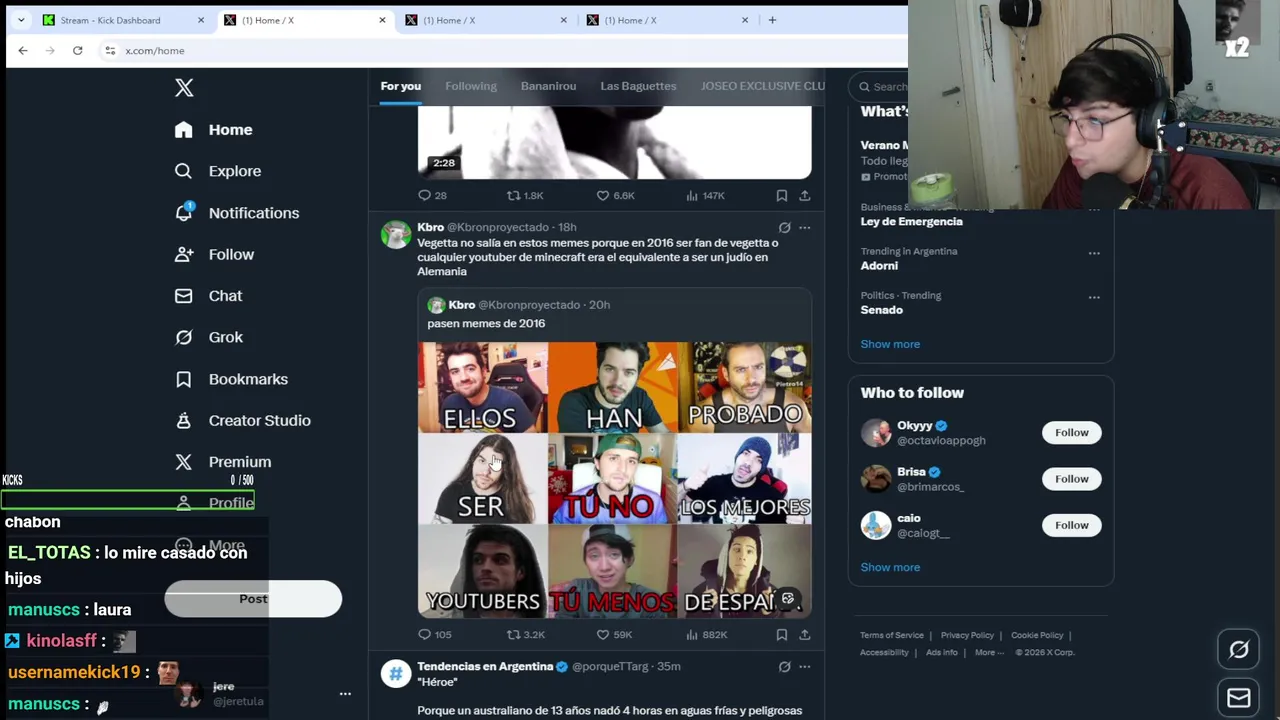Click the X logo in the sidebar
The height and width of the screenshot is (720, 1280).
(x=184, y=88)
